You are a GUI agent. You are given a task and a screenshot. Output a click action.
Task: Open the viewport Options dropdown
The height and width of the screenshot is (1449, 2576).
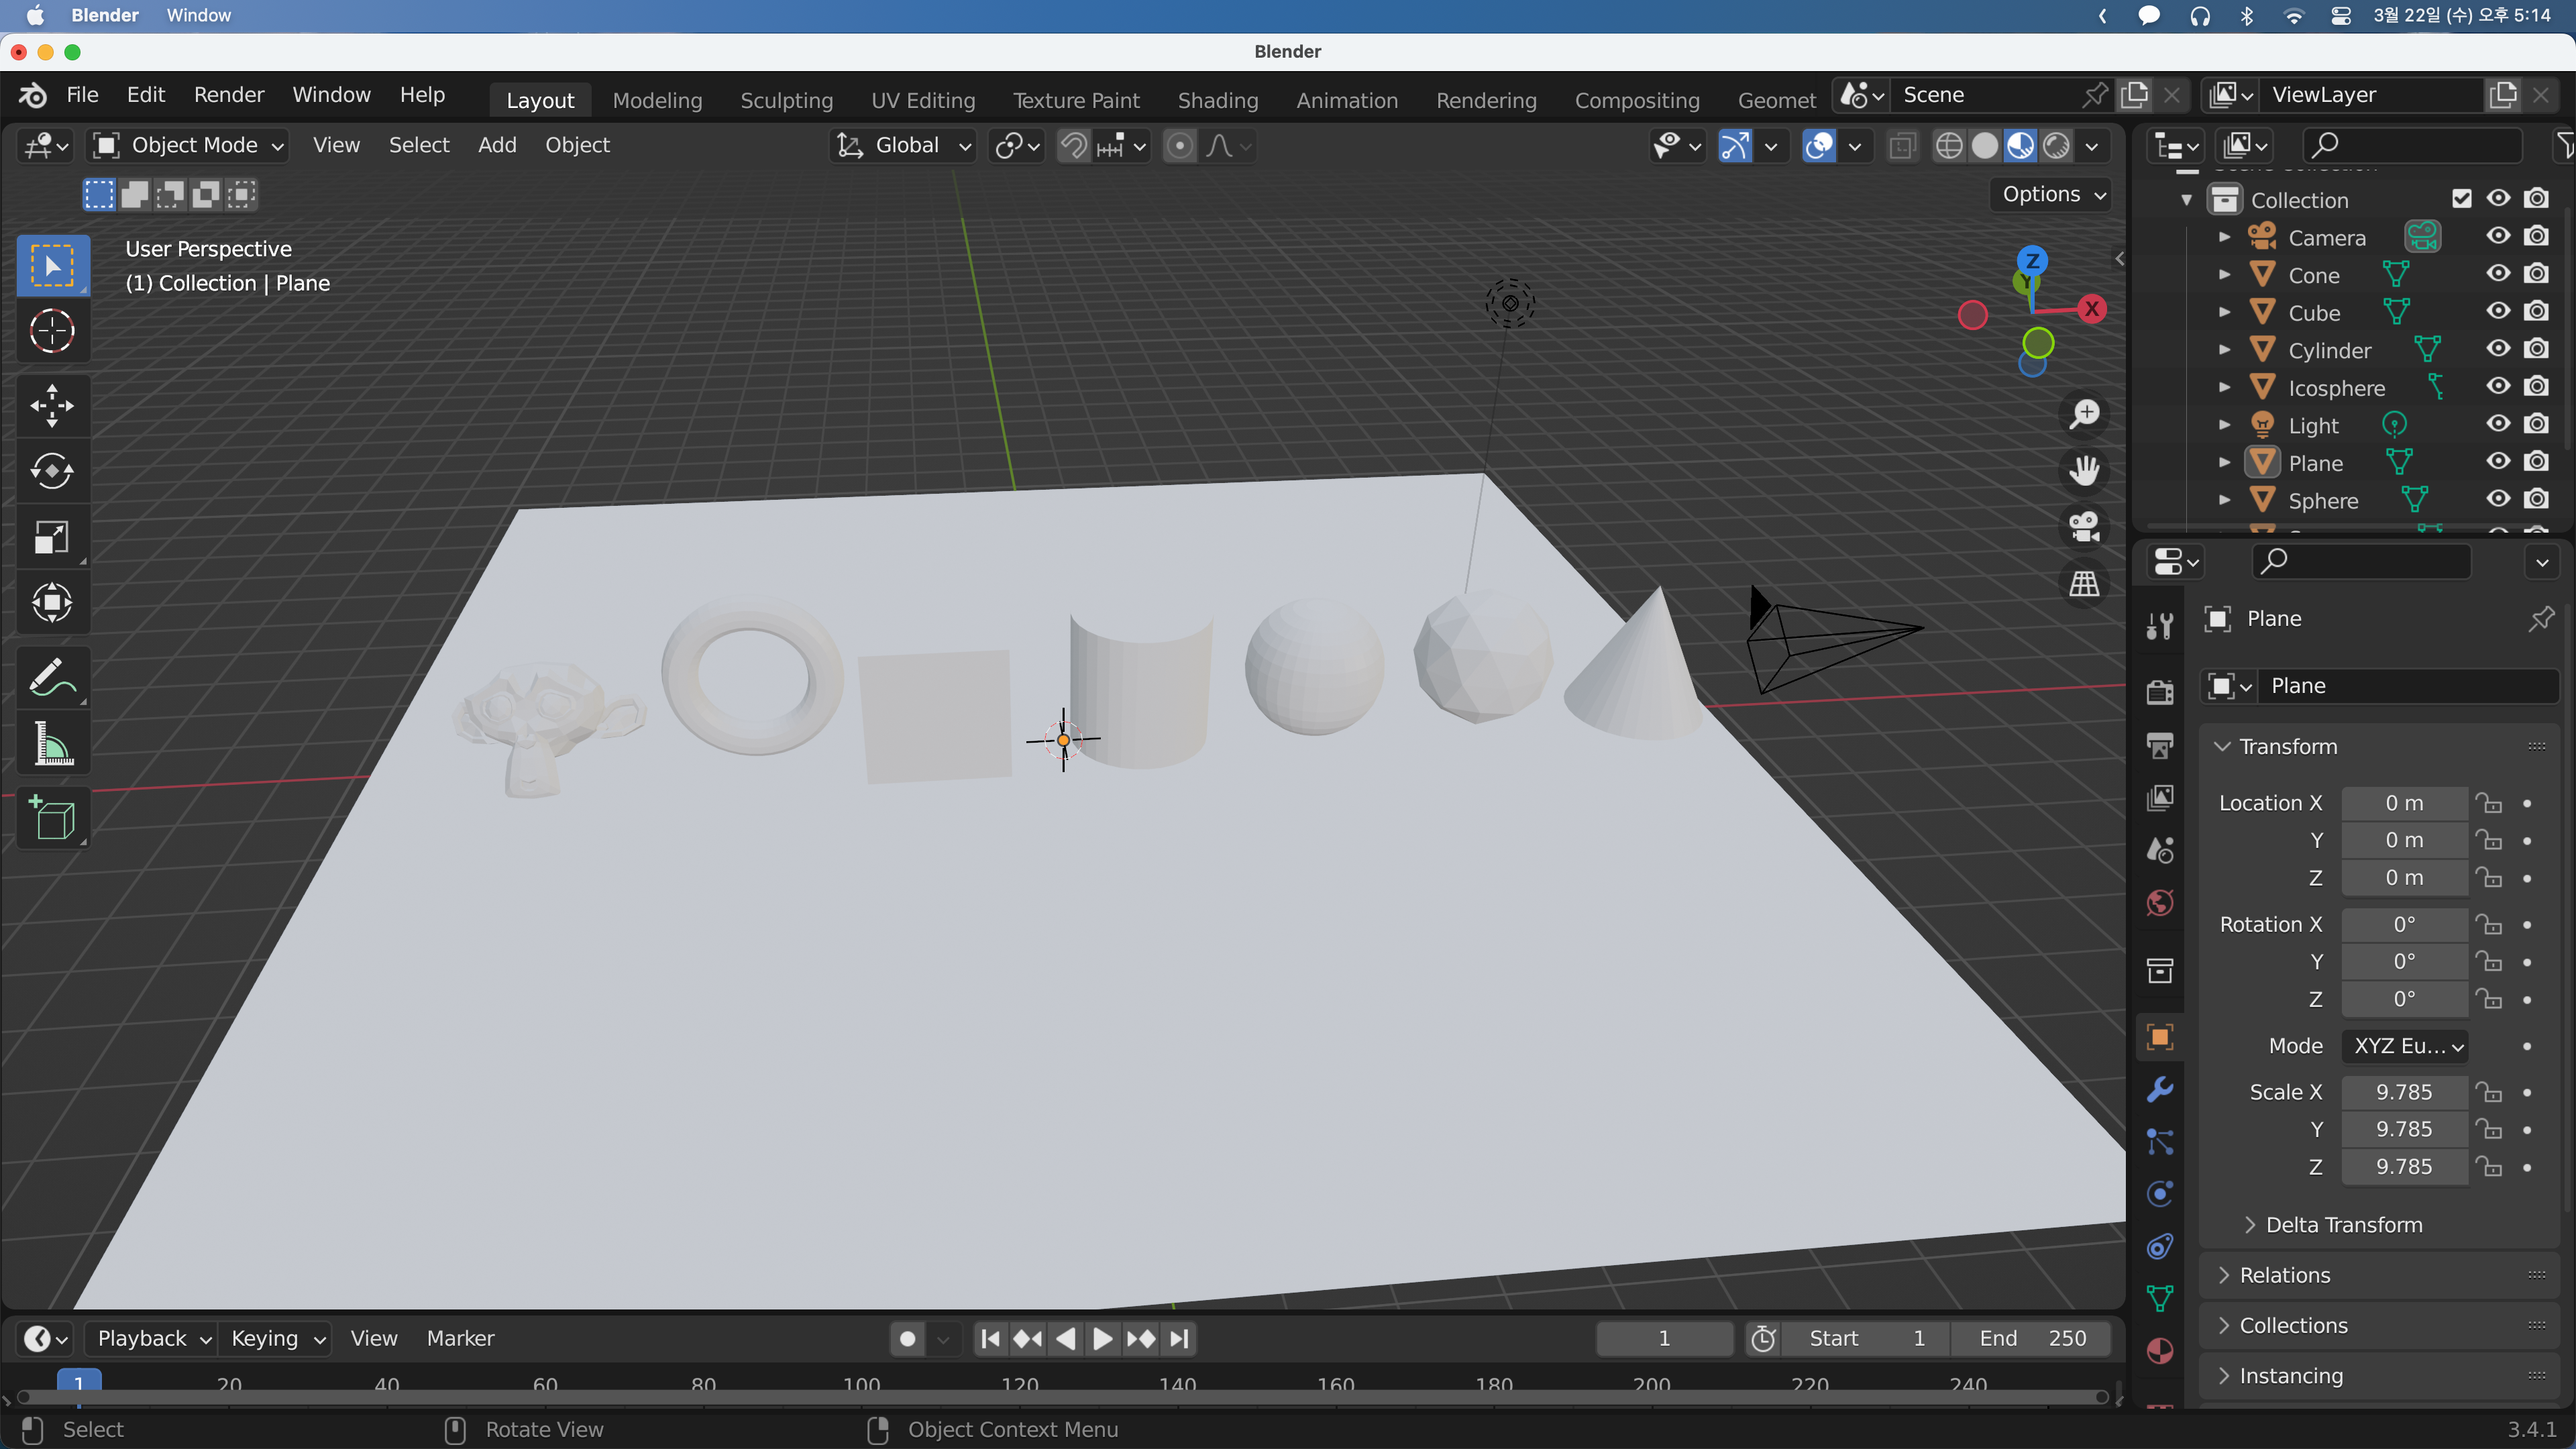2052,194
